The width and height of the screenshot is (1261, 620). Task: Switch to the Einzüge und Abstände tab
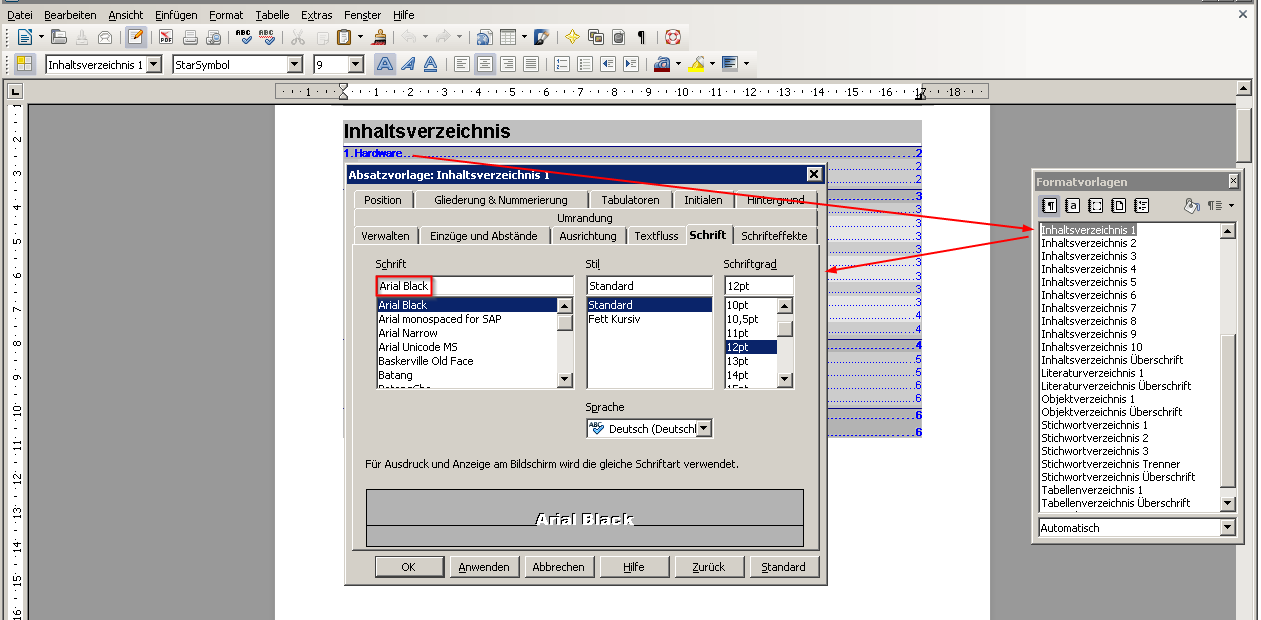point(484,236)
